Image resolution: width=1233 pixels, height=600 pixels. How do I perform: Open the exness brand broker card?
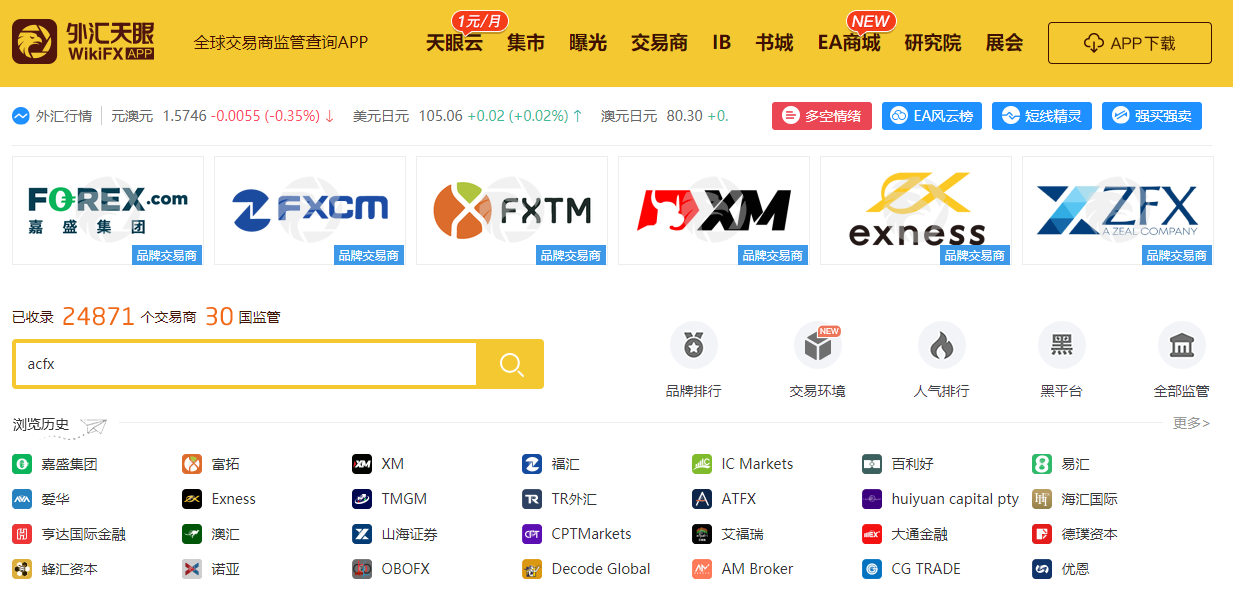[916, 211]
